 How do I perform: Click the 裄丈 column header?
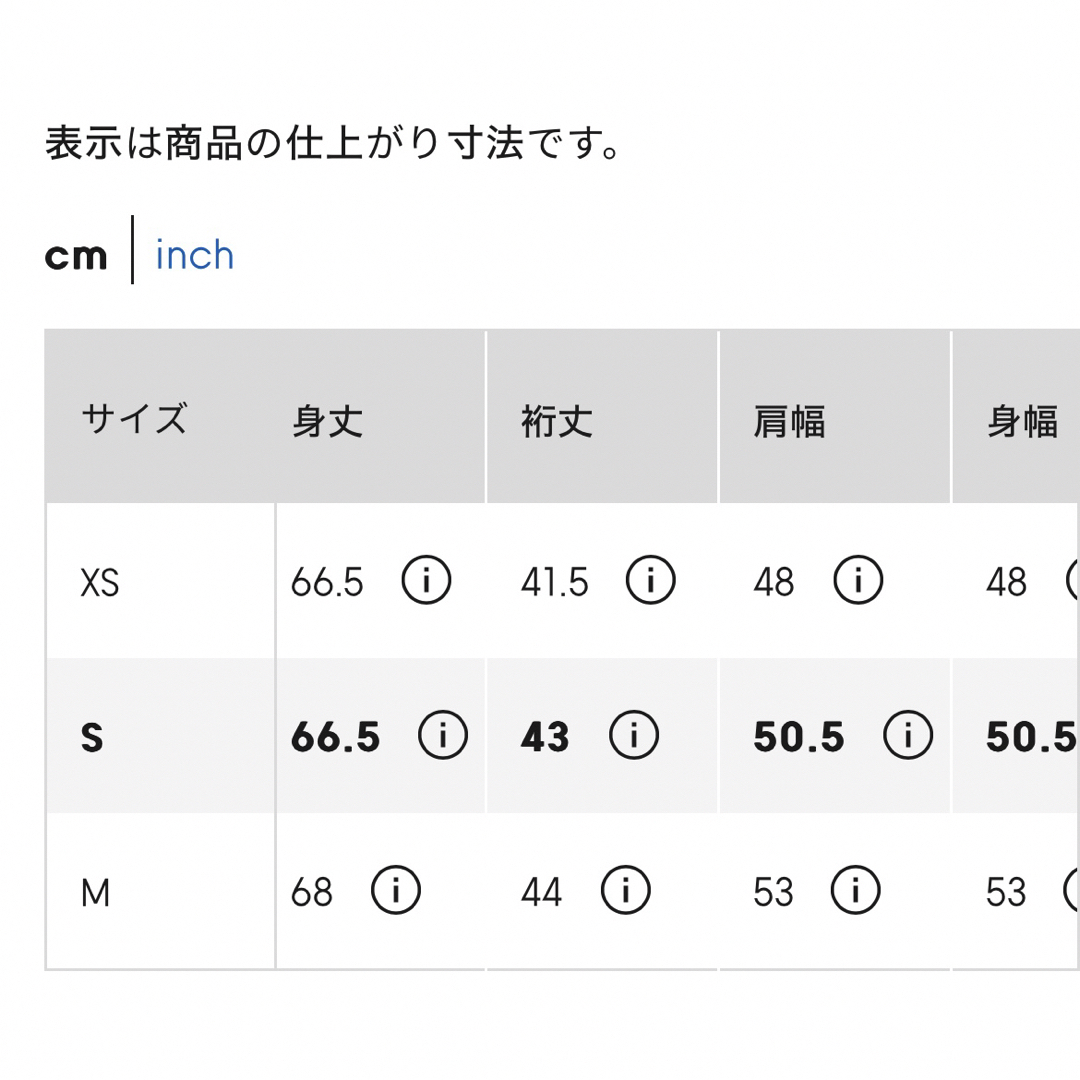(x=557, y=421)
